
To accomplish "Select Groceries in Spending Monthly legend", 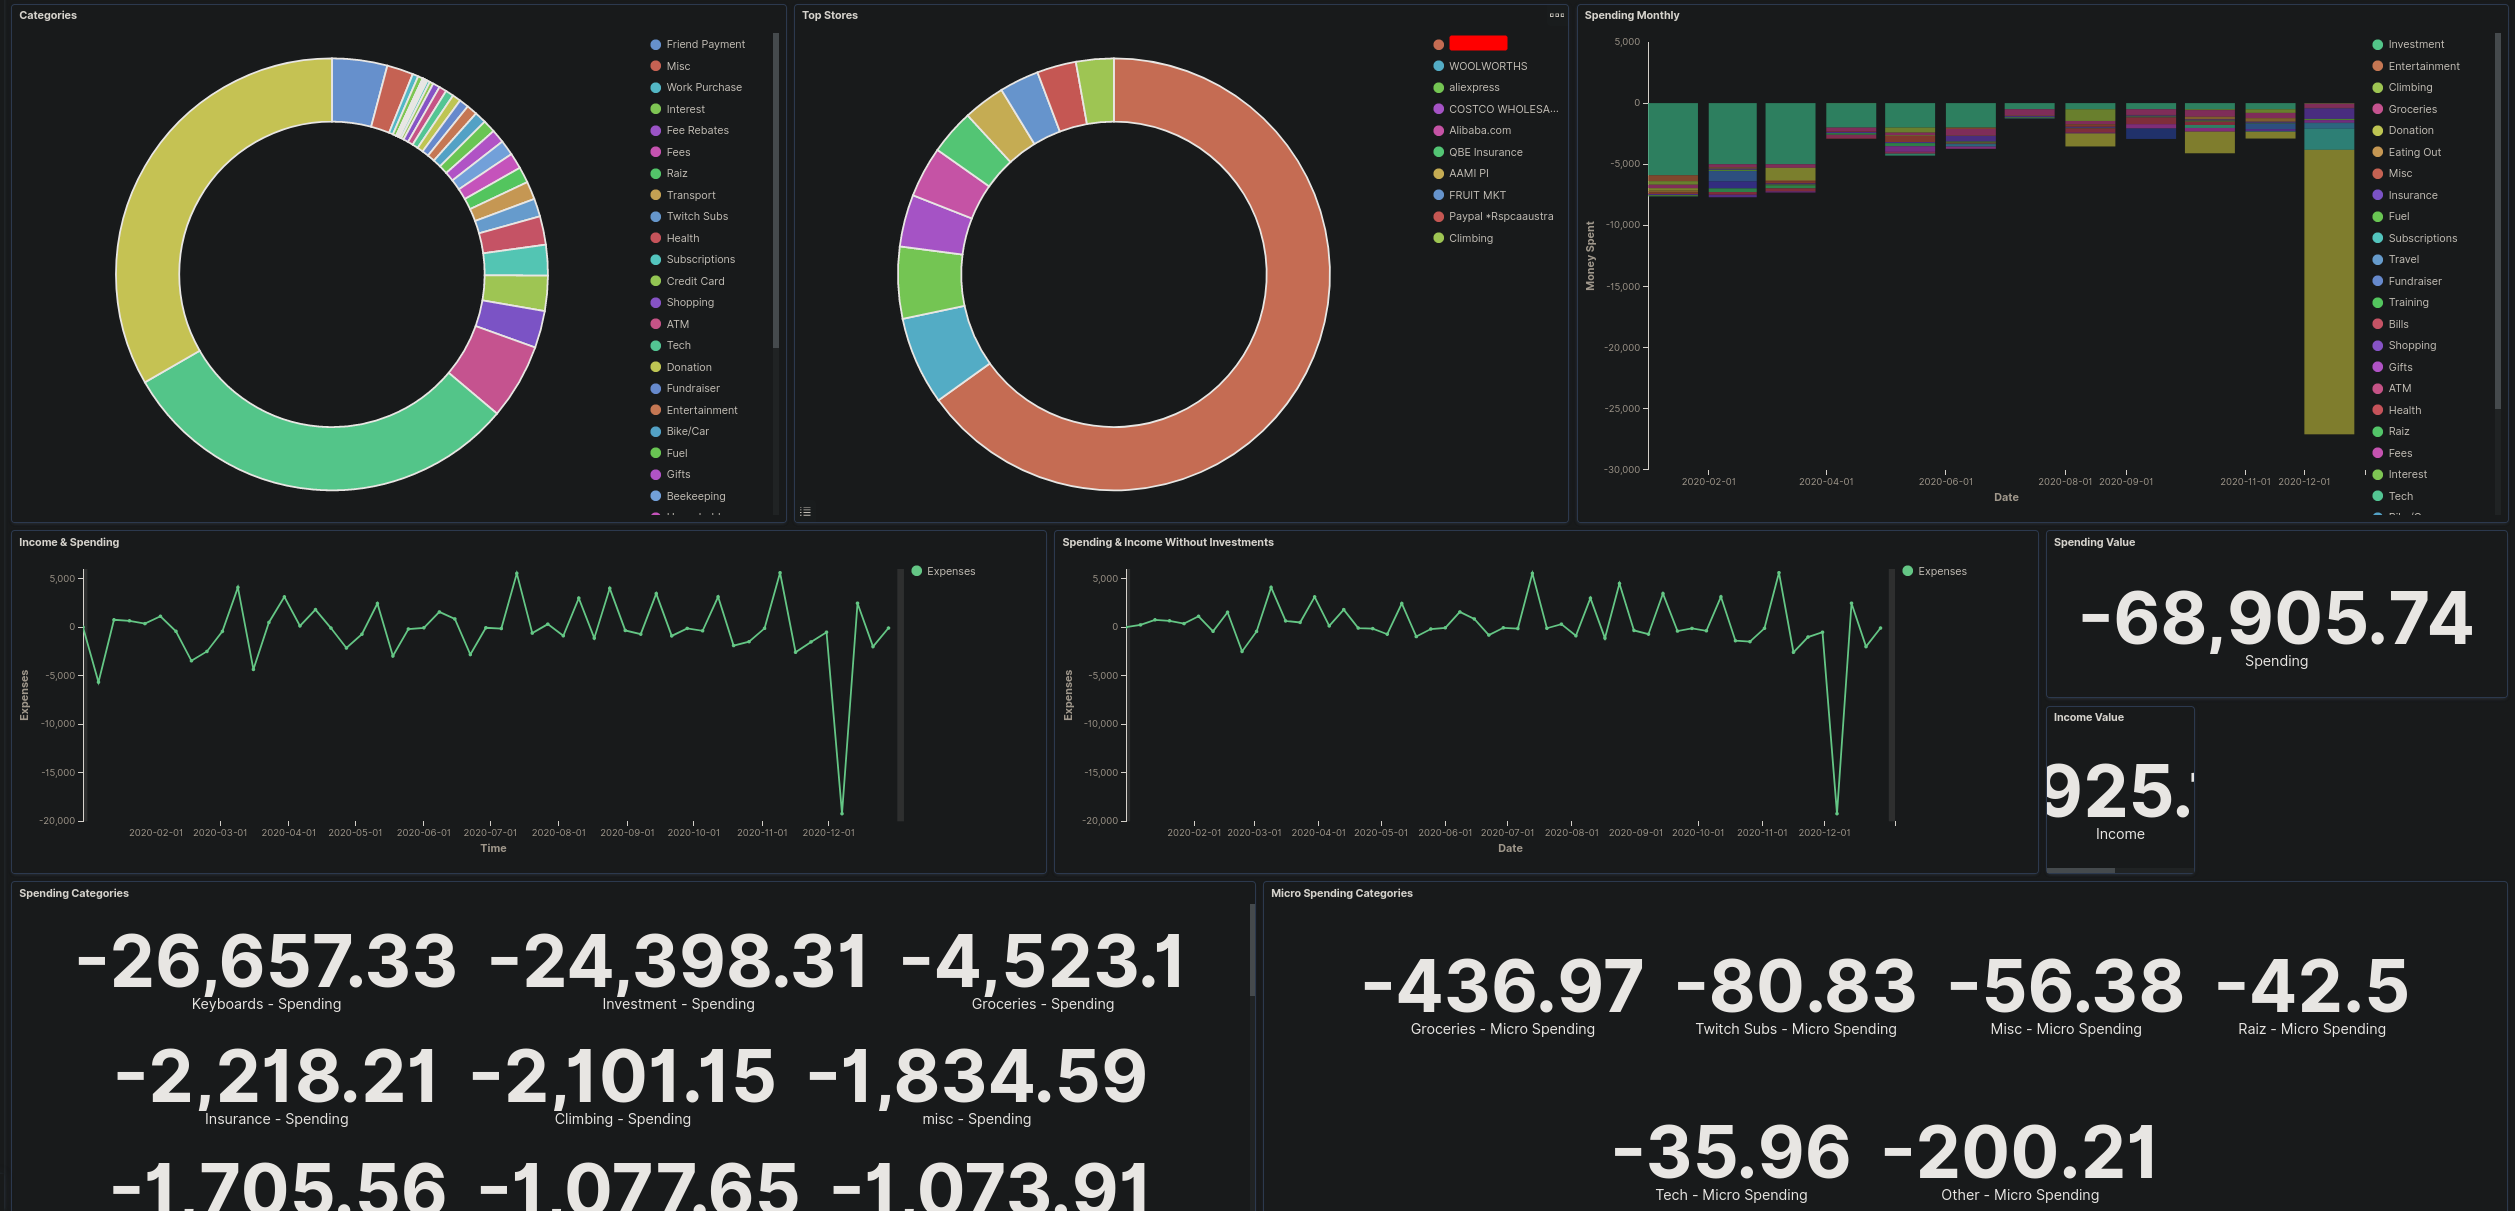I will pos(2412,109).
